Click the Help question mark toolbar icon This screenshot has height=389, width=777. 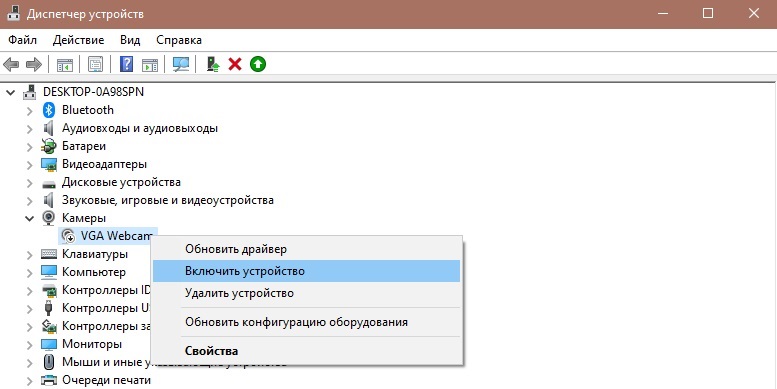pyautogui.click(x=126, y=64)
